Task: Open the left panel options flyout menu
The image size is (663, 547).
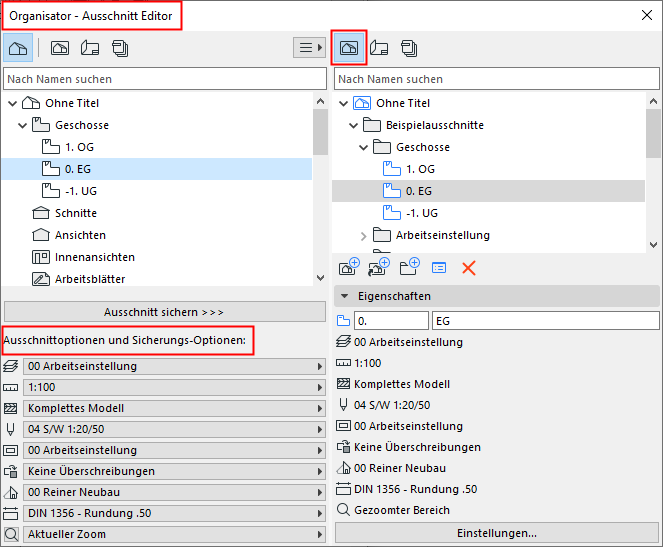Action: 310,47
